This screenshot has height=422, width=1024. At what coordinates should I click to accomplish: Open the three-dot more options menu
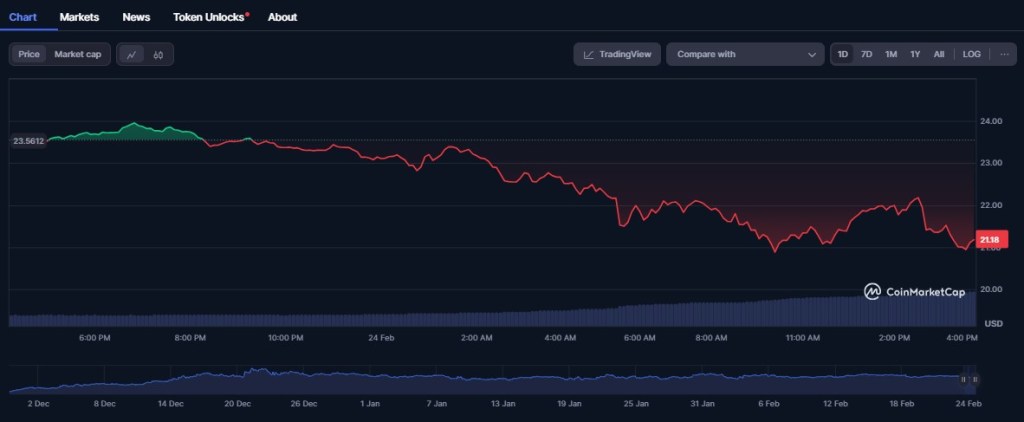(x=1004, y=54)
